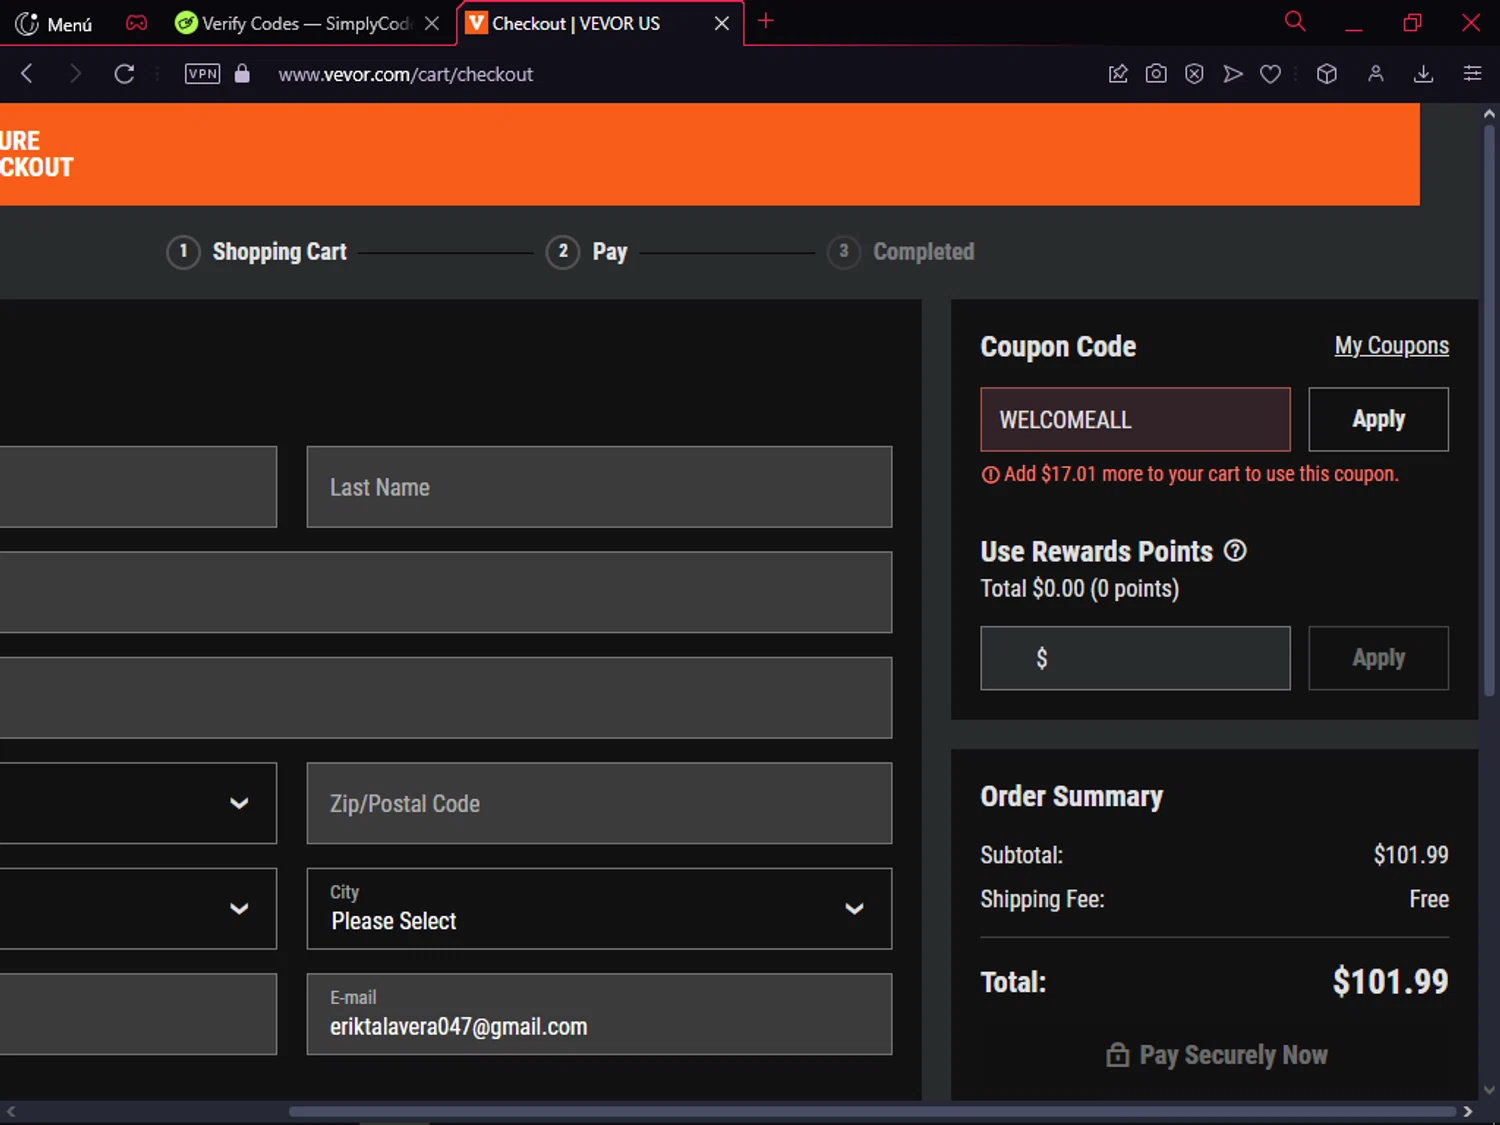Click the snapshot camera icon in toolbar
The height and width of the screenshot is (1125, 1500).
click(1156, 74)
